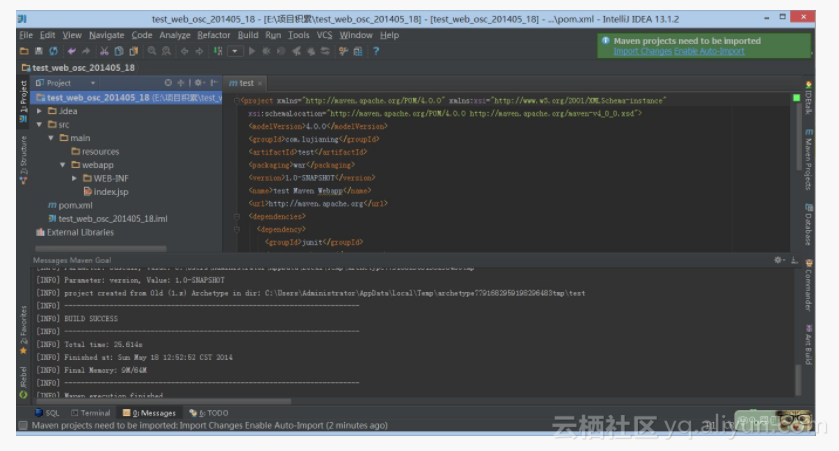Click the Paste toolbar icon
This screenshot has height=451, width=839.
pyautogui.click(x=134, y=51)
